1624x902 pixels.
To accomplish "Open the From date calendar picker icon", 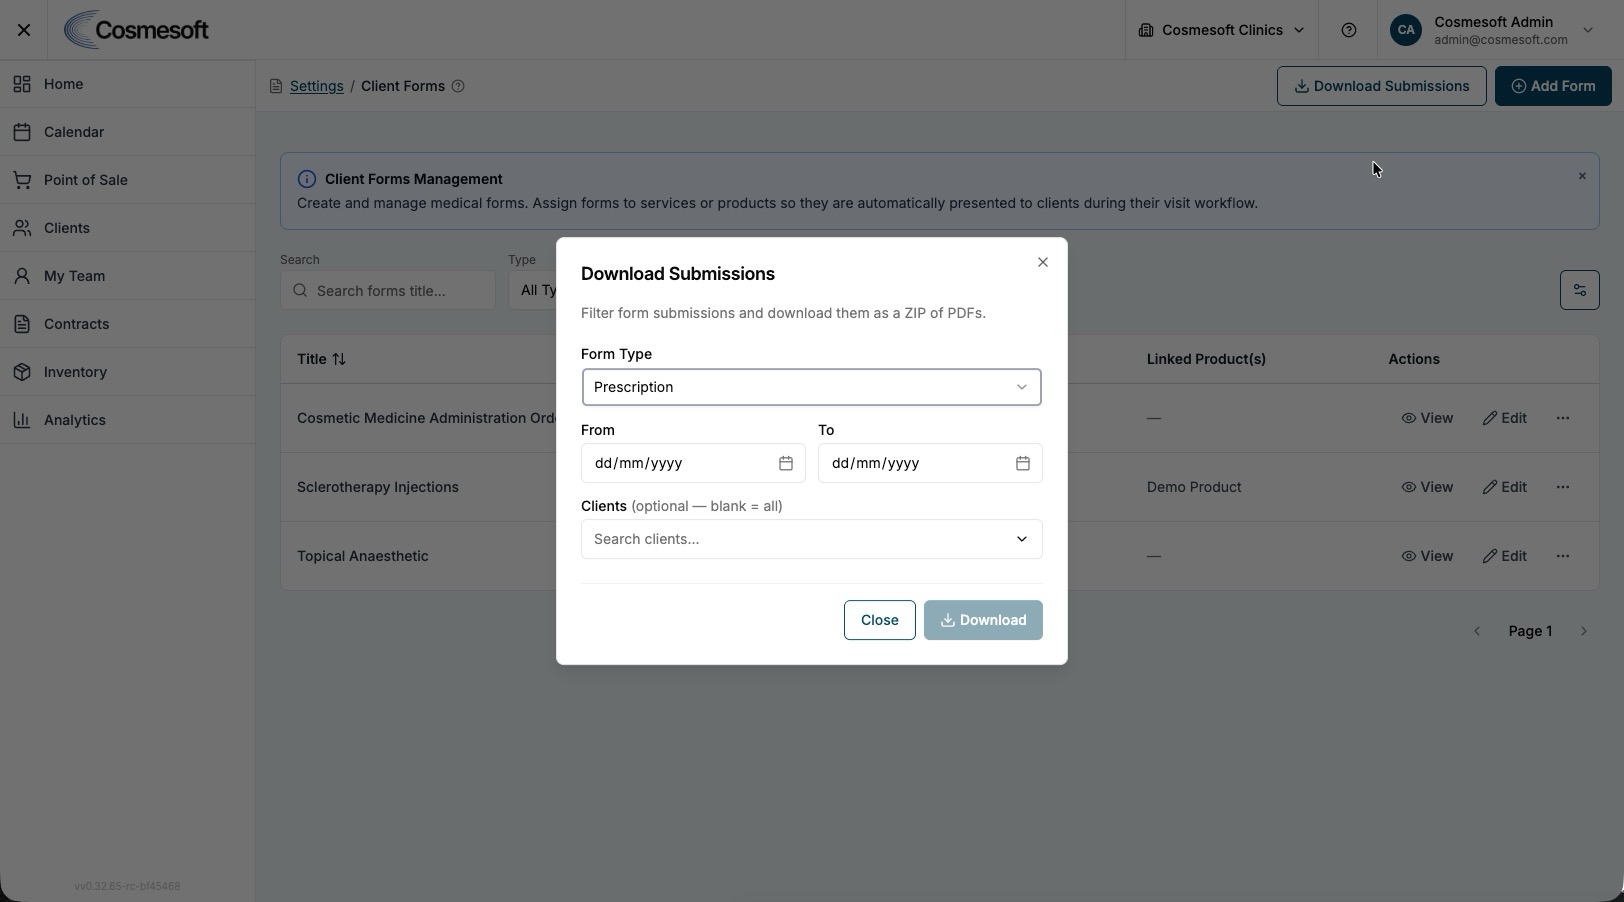I will coord(786,463).
